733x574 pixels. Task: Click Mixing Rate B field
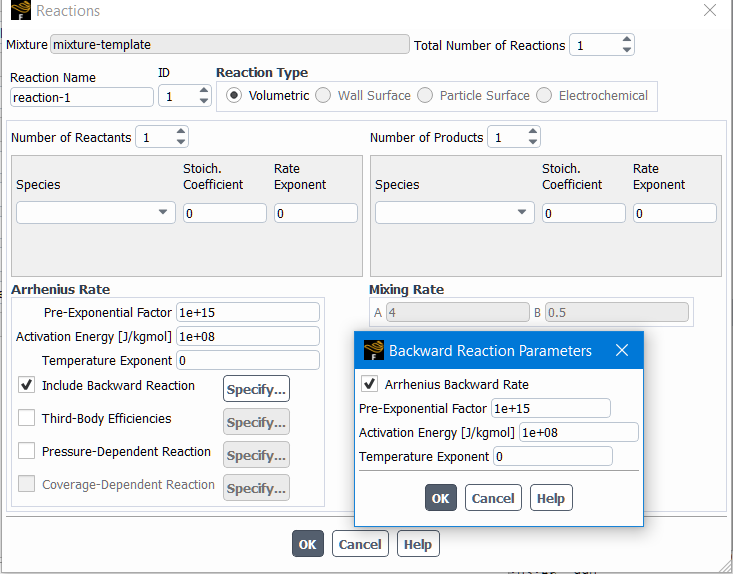(x=617, y=312)
